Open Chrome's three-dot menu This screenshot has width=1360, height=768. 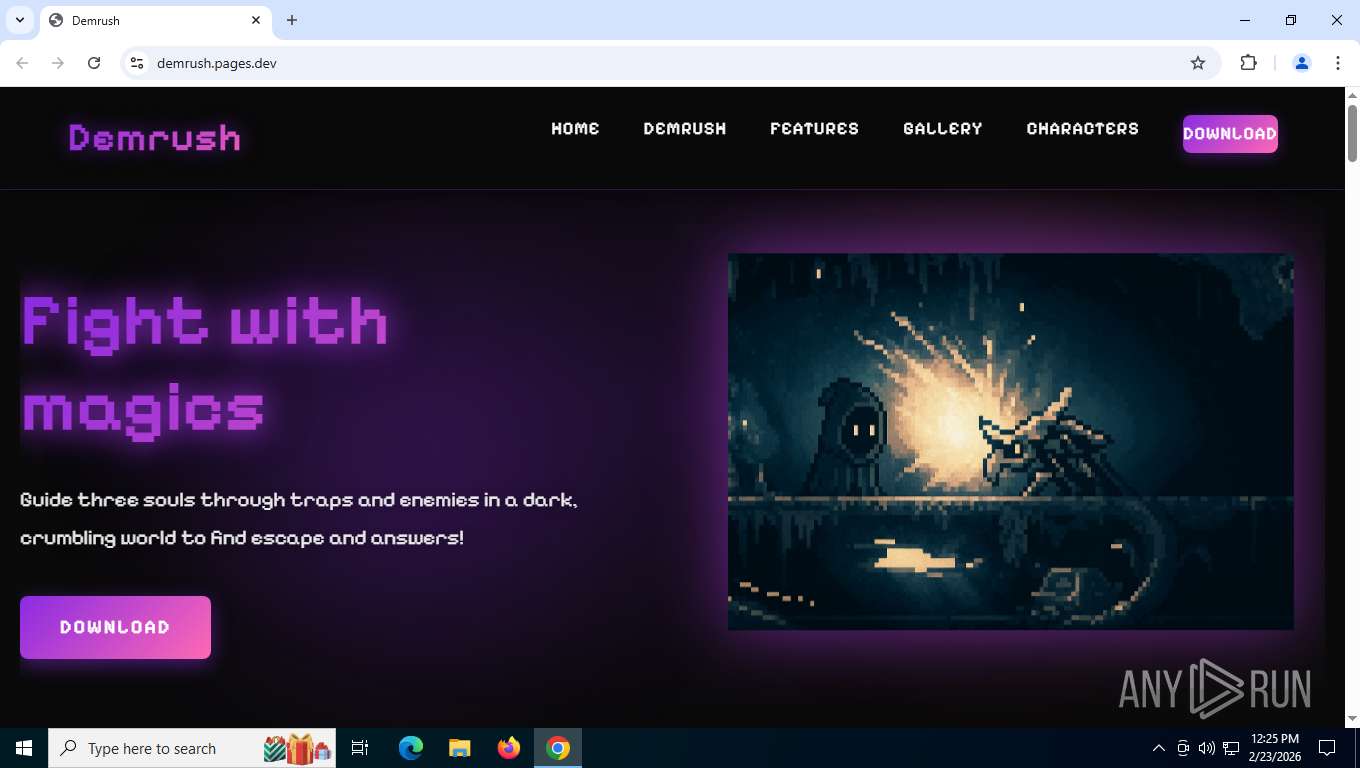(x=1338, y=63)
